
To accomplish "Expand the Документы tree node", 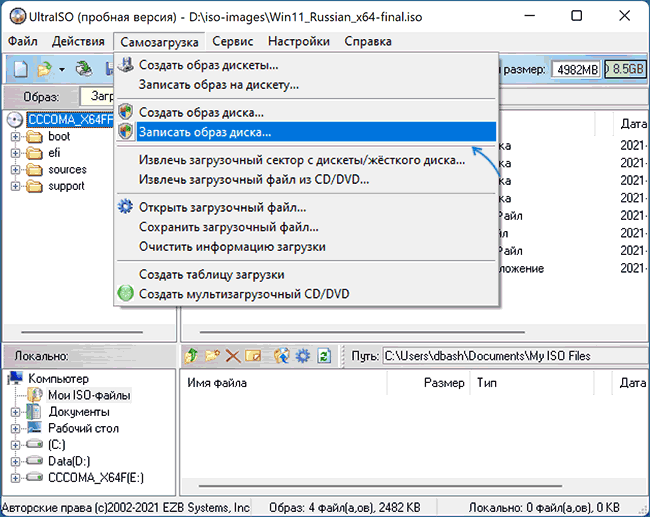I will pyautogui.click(x=15, y=412).
